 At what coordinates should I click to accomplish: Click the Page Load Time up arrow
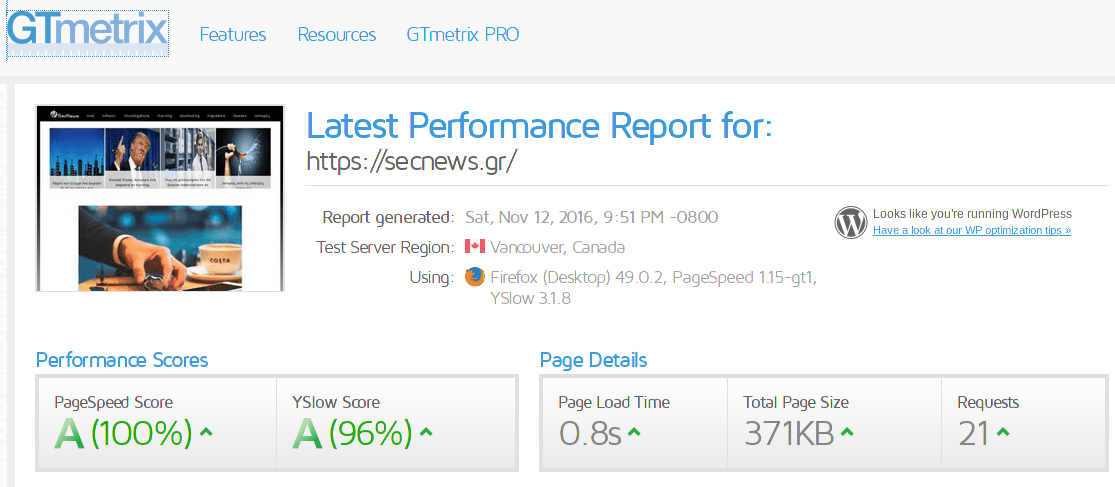click(634, 432)
